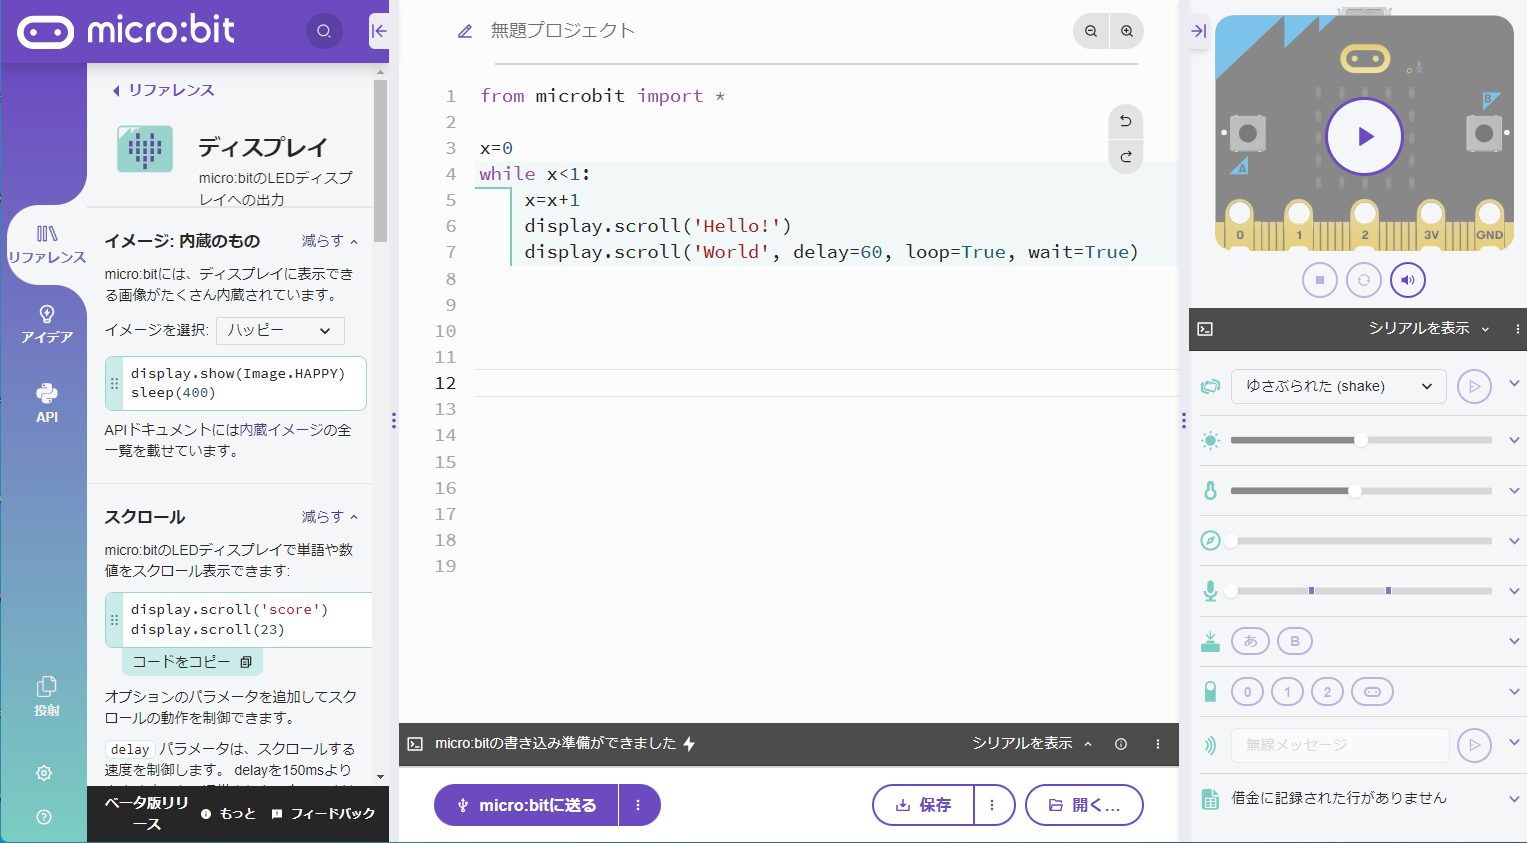Expand シリアルを表示 in editor status bar
1527x843 pixels.
tap(1032, 744)
